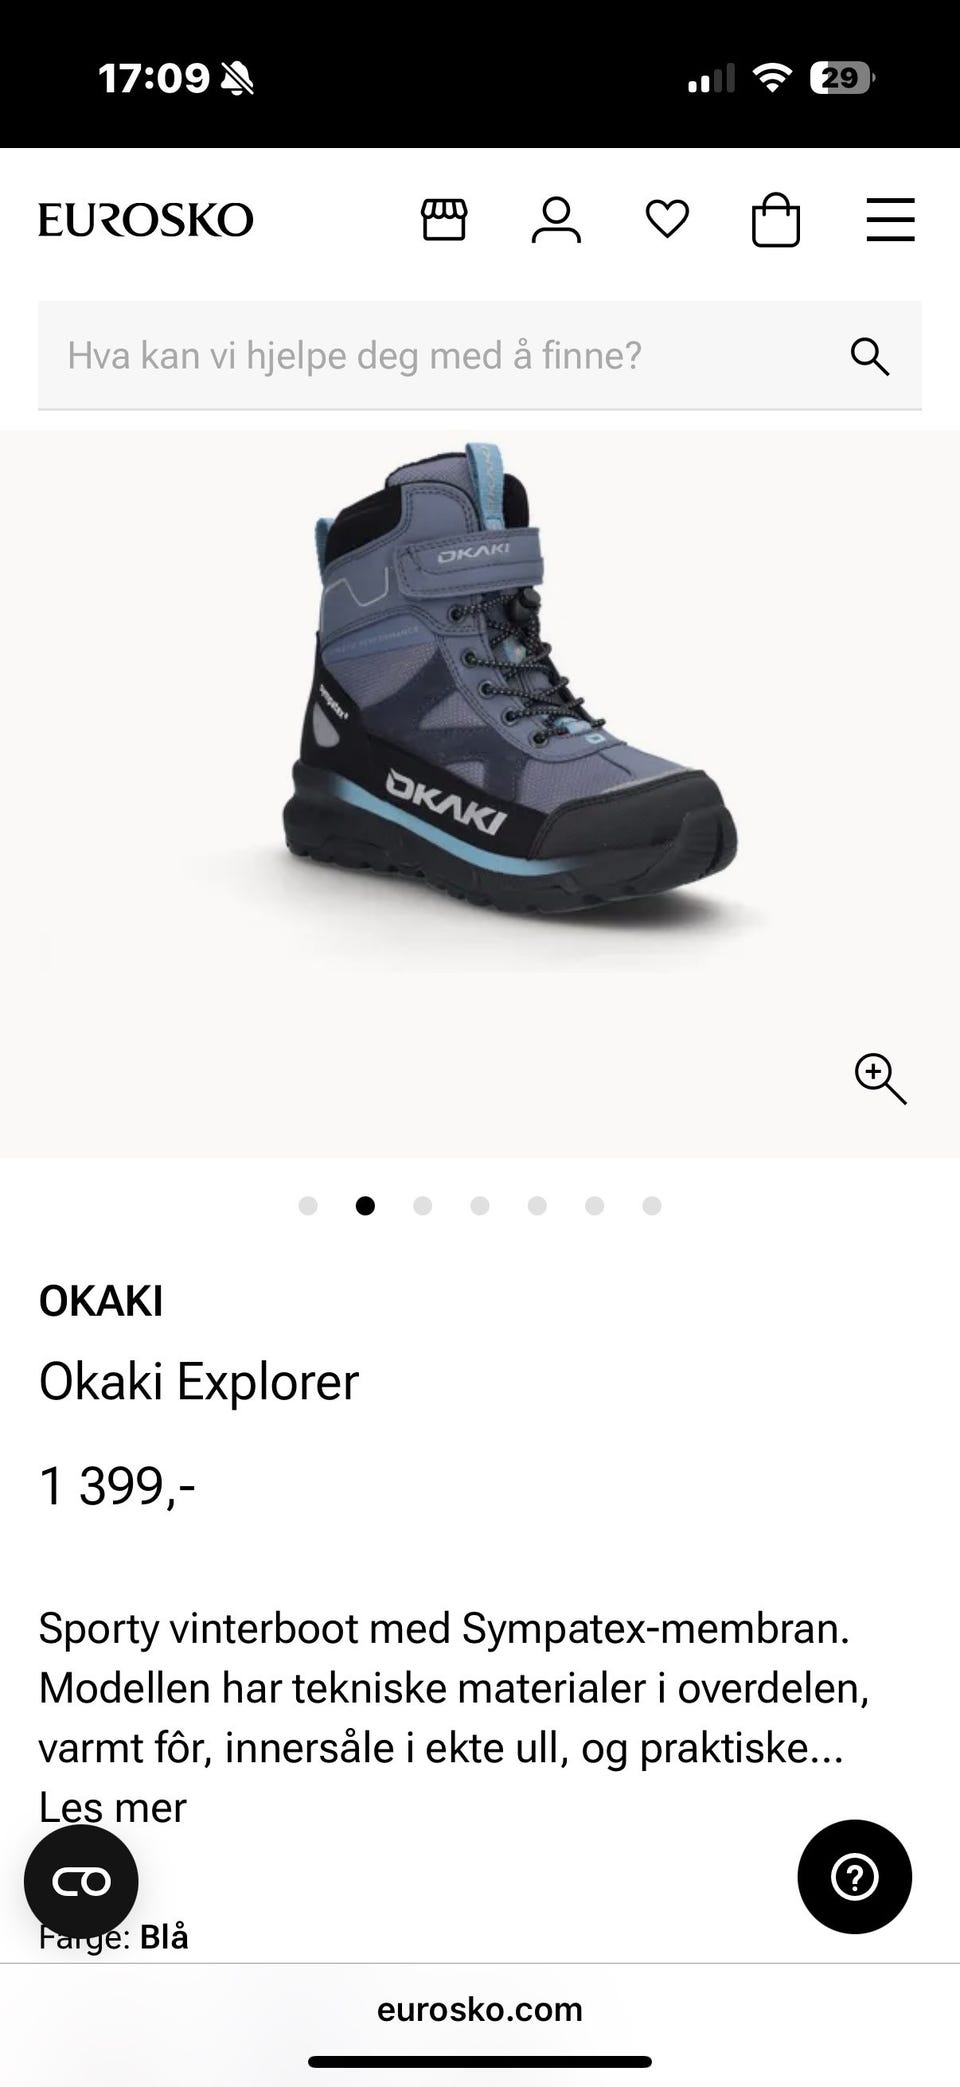Select the third image carousel dot
This screenshot has width=960, height=2087.
[423, 1206]
